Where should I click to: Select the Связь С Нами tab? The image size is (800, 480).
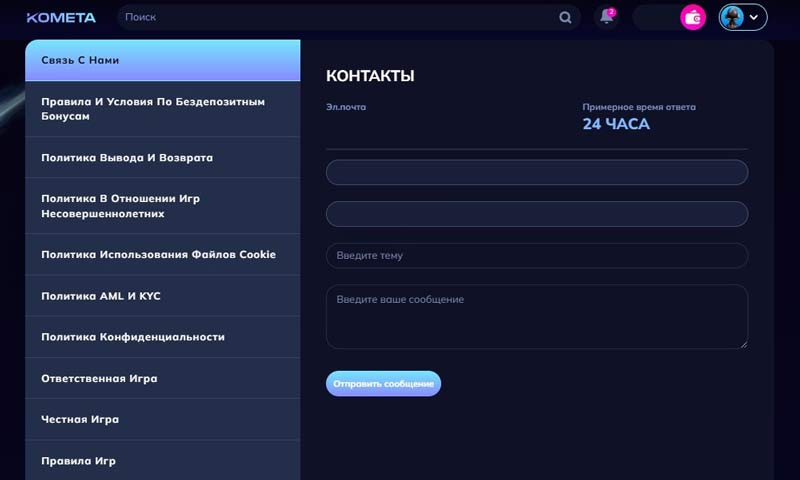[x=163, y=60]
